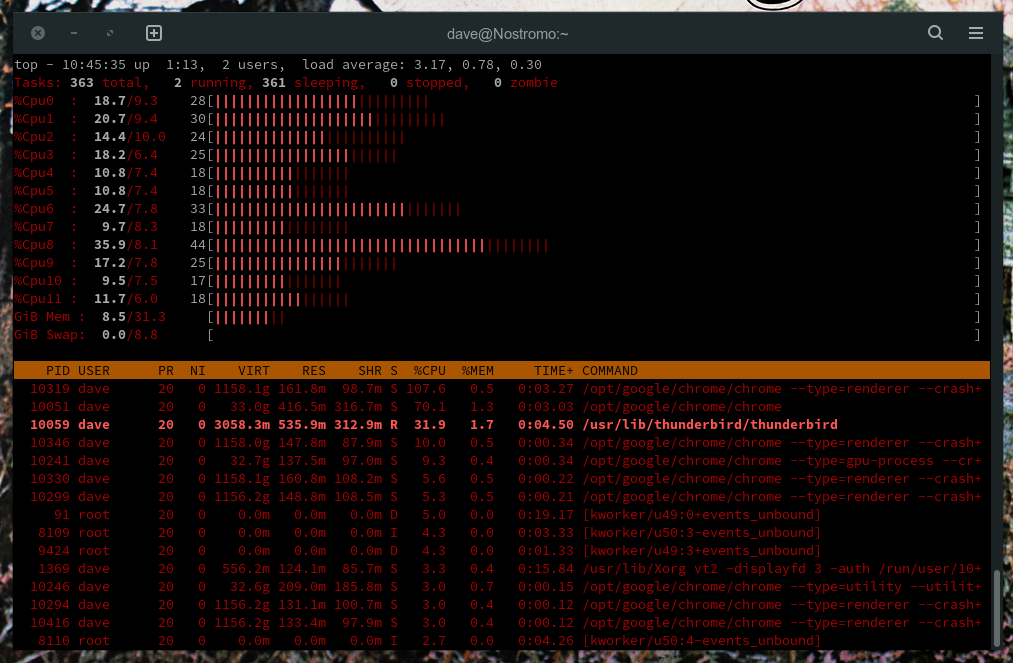Image resolution: width=1013 pixels, height=663 pixels.
Task: Click the Cpu8 usage bar
Action: pyautogui.click(x=382, y=245)
